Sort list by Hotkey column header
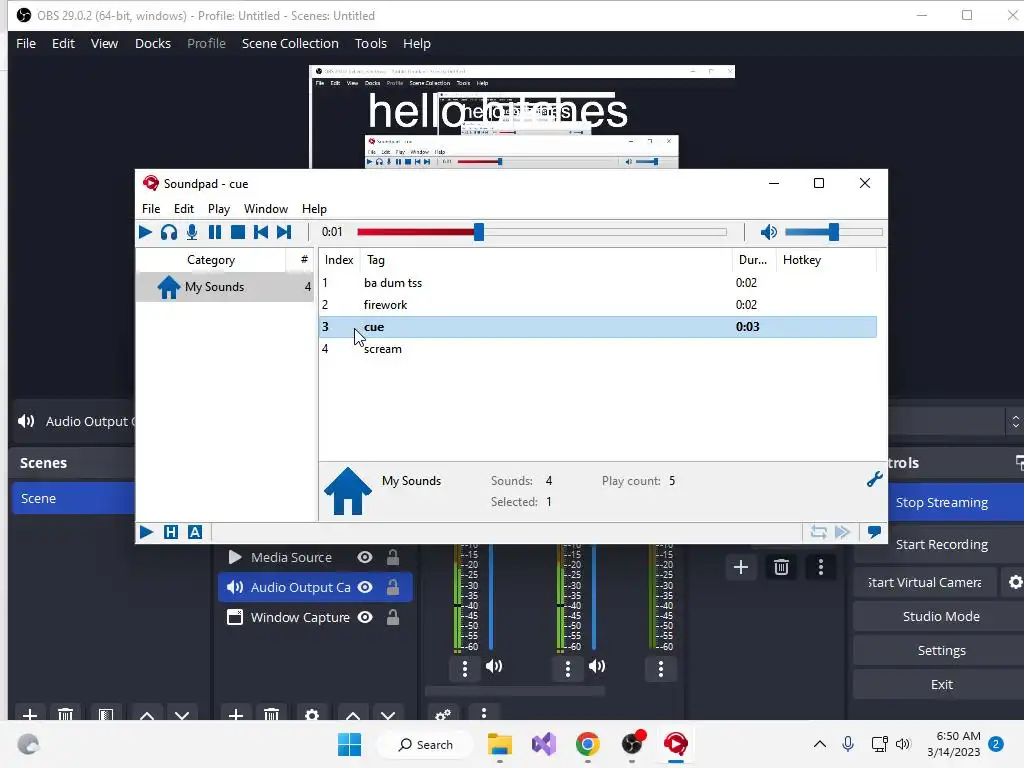 pos(826,260)
